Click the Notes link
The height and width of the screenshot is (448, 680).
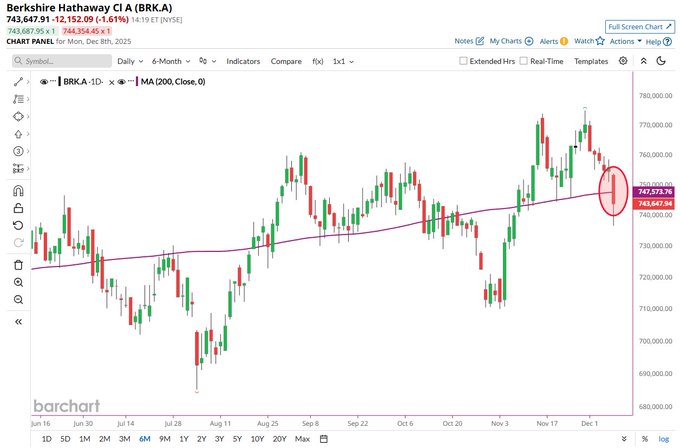pos(464,41)
